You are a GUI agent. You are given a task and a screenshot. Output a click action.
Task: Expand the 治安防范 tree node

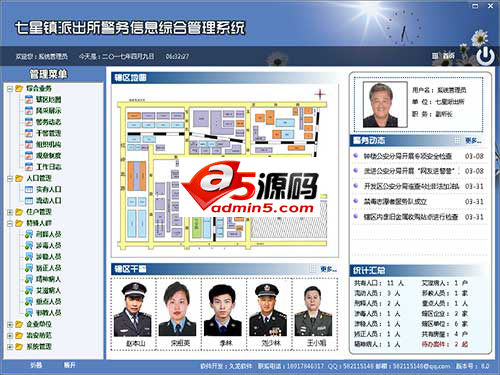(10, 335)
